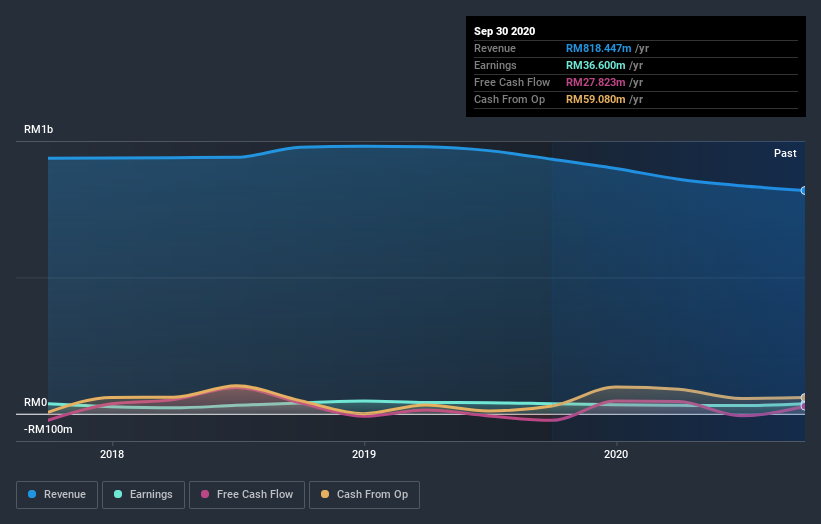
Task: Click the RM59.080m cash from op value
Action: click(x=595, y=99)
